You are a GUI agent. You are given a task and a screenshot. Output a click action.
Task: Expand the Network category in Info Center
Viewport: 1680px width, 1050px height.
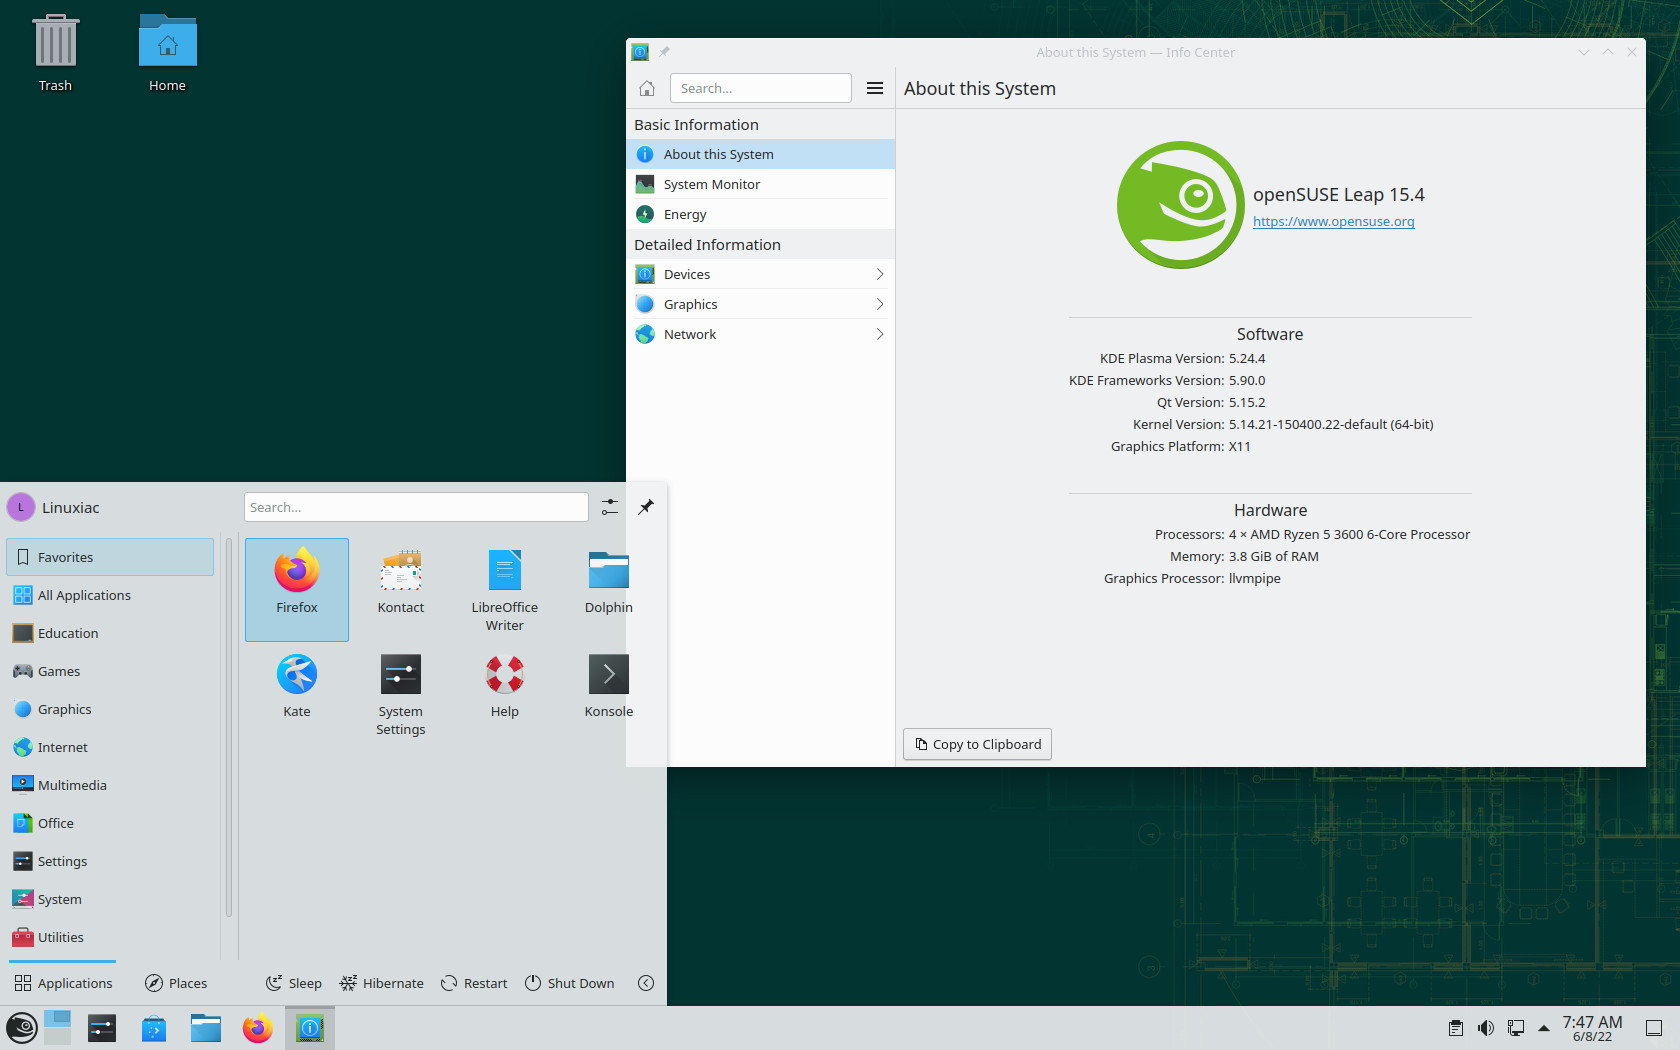coord(760,334)
